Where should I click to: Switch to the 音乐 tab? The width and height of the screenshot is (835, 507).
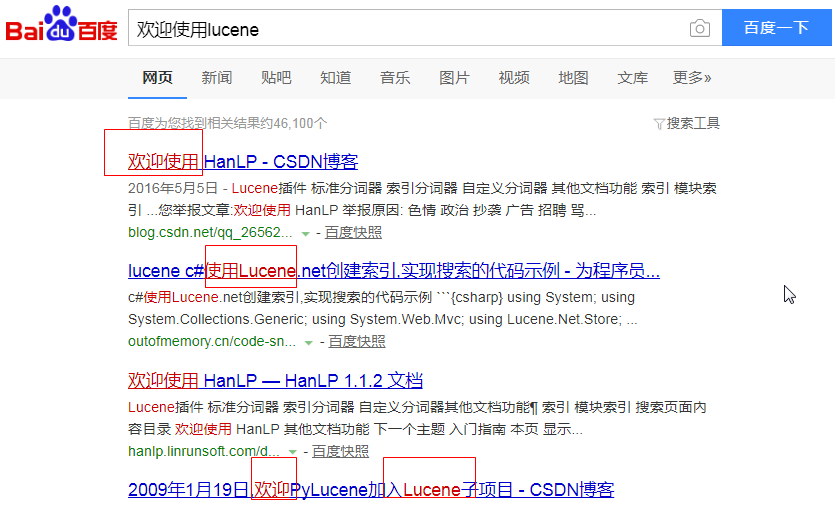395,78
